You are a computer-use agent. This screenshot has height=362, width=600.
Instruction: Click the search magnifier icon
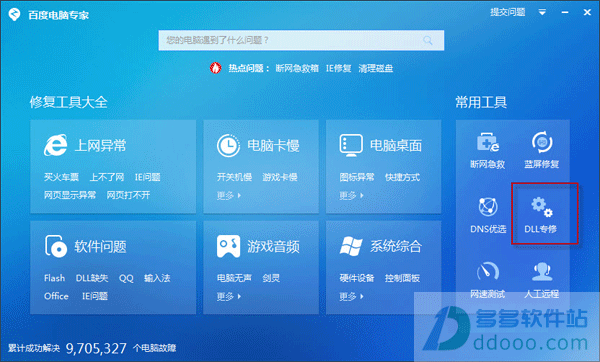click(427, 40)
